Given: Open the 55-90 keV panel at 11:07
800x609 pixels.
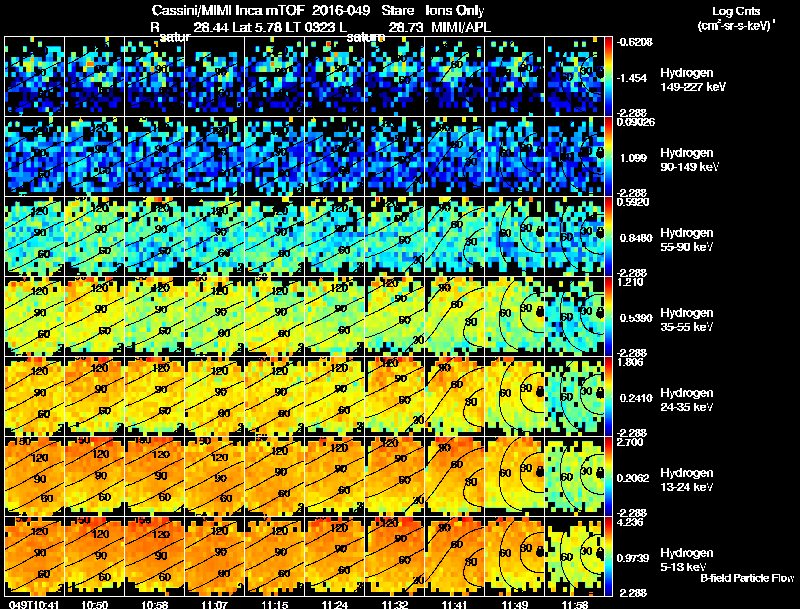Looking at the screenshot, I should click(214, 236).
